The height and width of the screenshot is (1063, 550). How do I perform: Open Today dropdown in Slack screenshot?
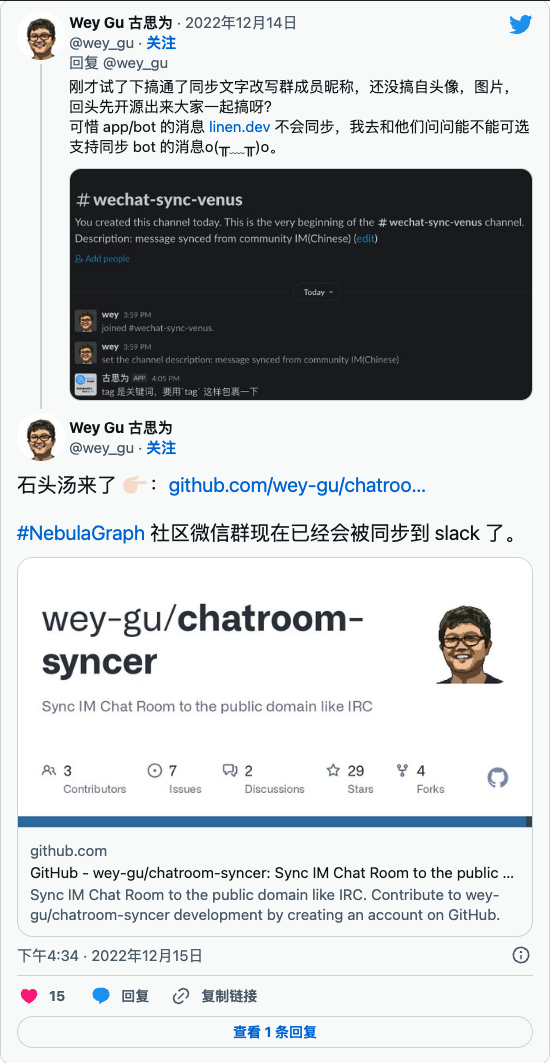tap(317, 292)
